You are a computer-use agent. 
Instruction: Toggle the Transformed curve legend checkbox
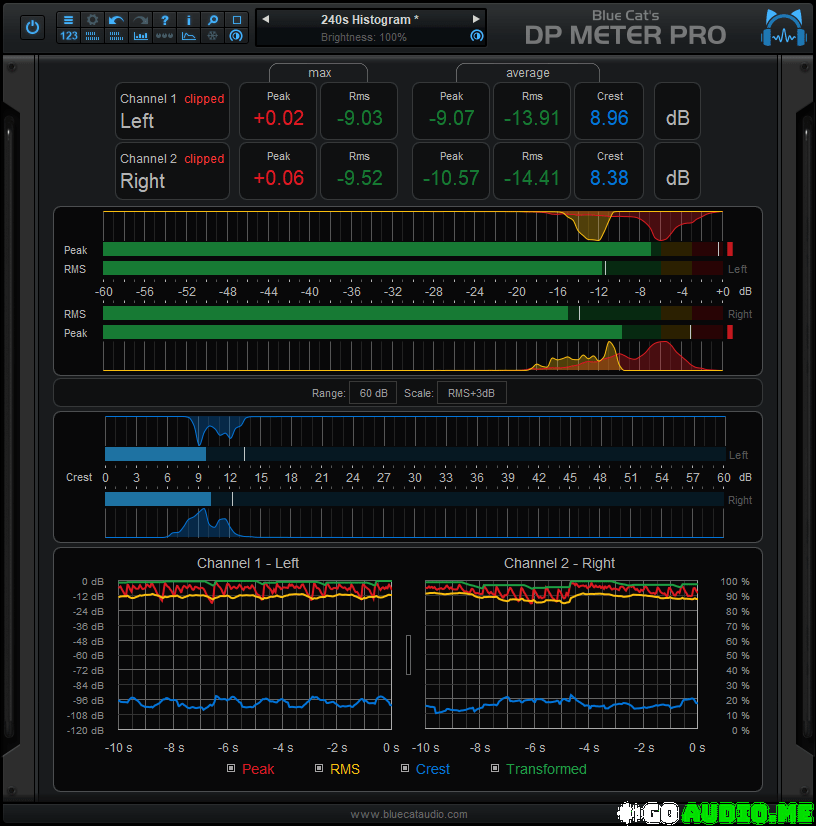coord(495,768)
